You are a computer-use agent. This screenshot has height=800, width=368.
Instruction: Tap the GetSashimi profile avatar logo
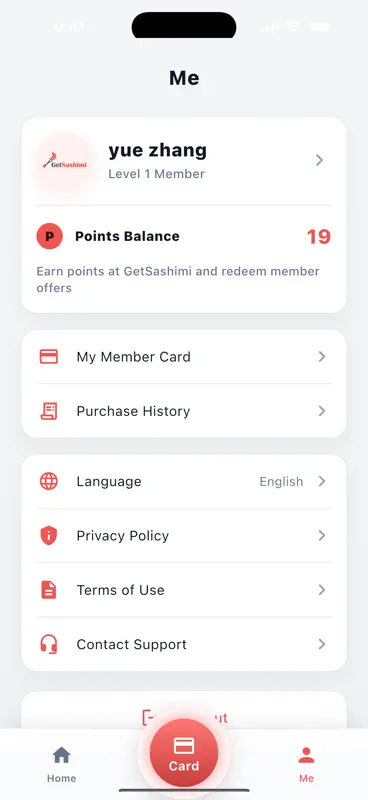[x=65, y=163]
